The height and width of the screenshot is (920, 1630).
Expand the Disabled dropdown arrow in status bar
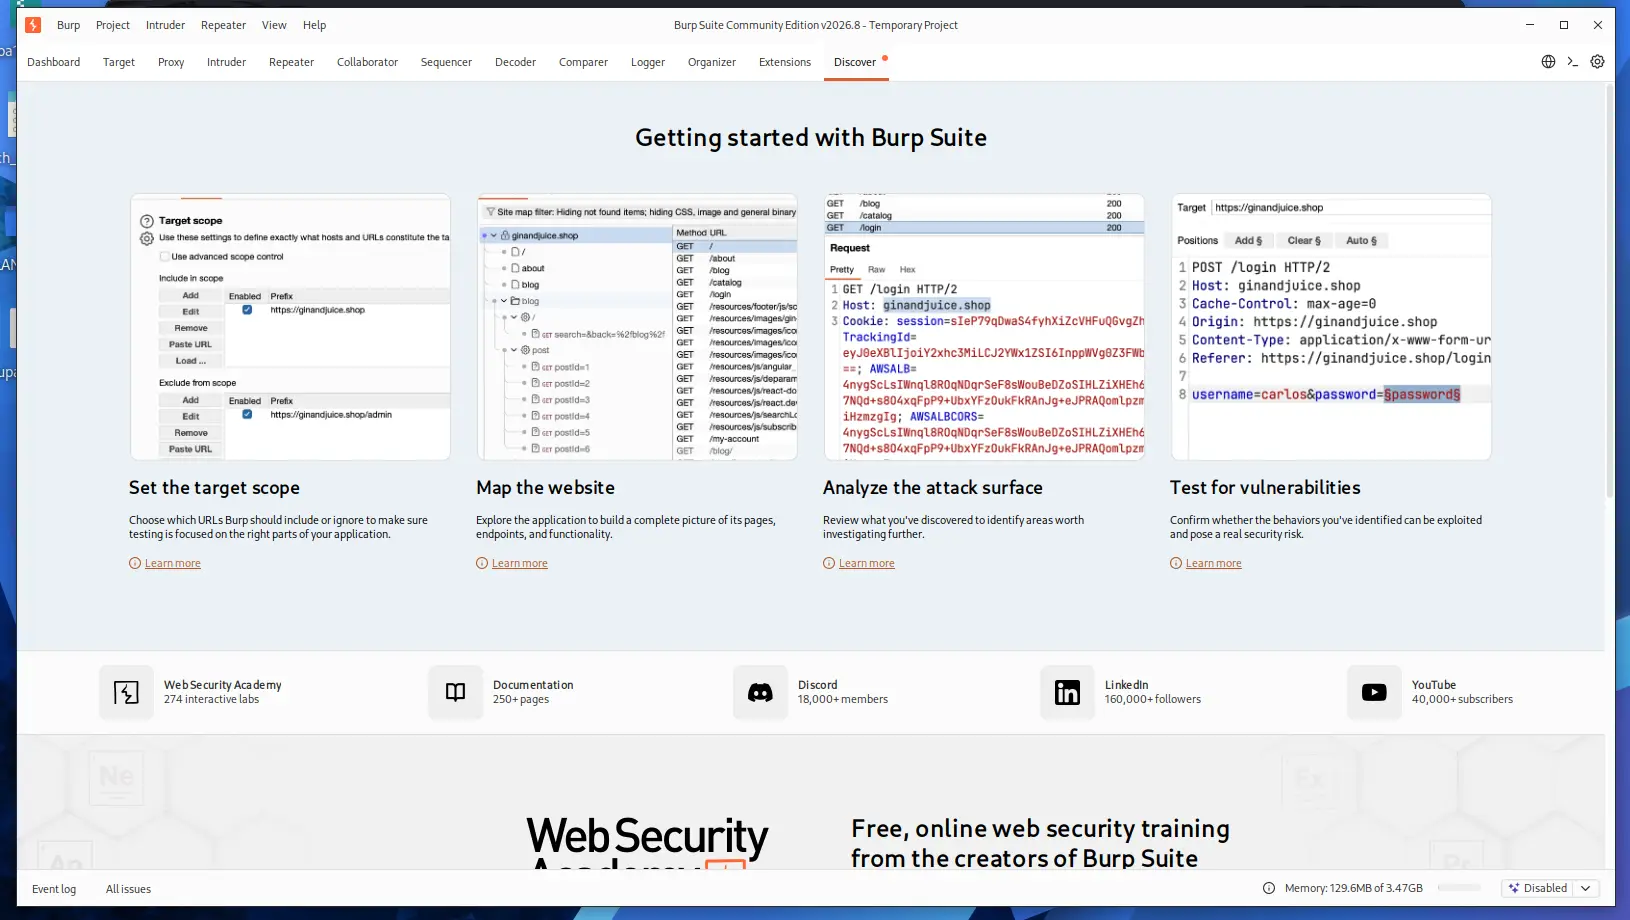1586,888
